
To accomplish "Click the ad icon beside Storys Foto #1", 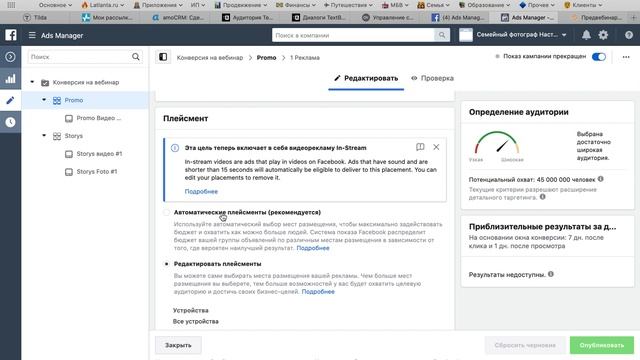I will pos(69,172).
